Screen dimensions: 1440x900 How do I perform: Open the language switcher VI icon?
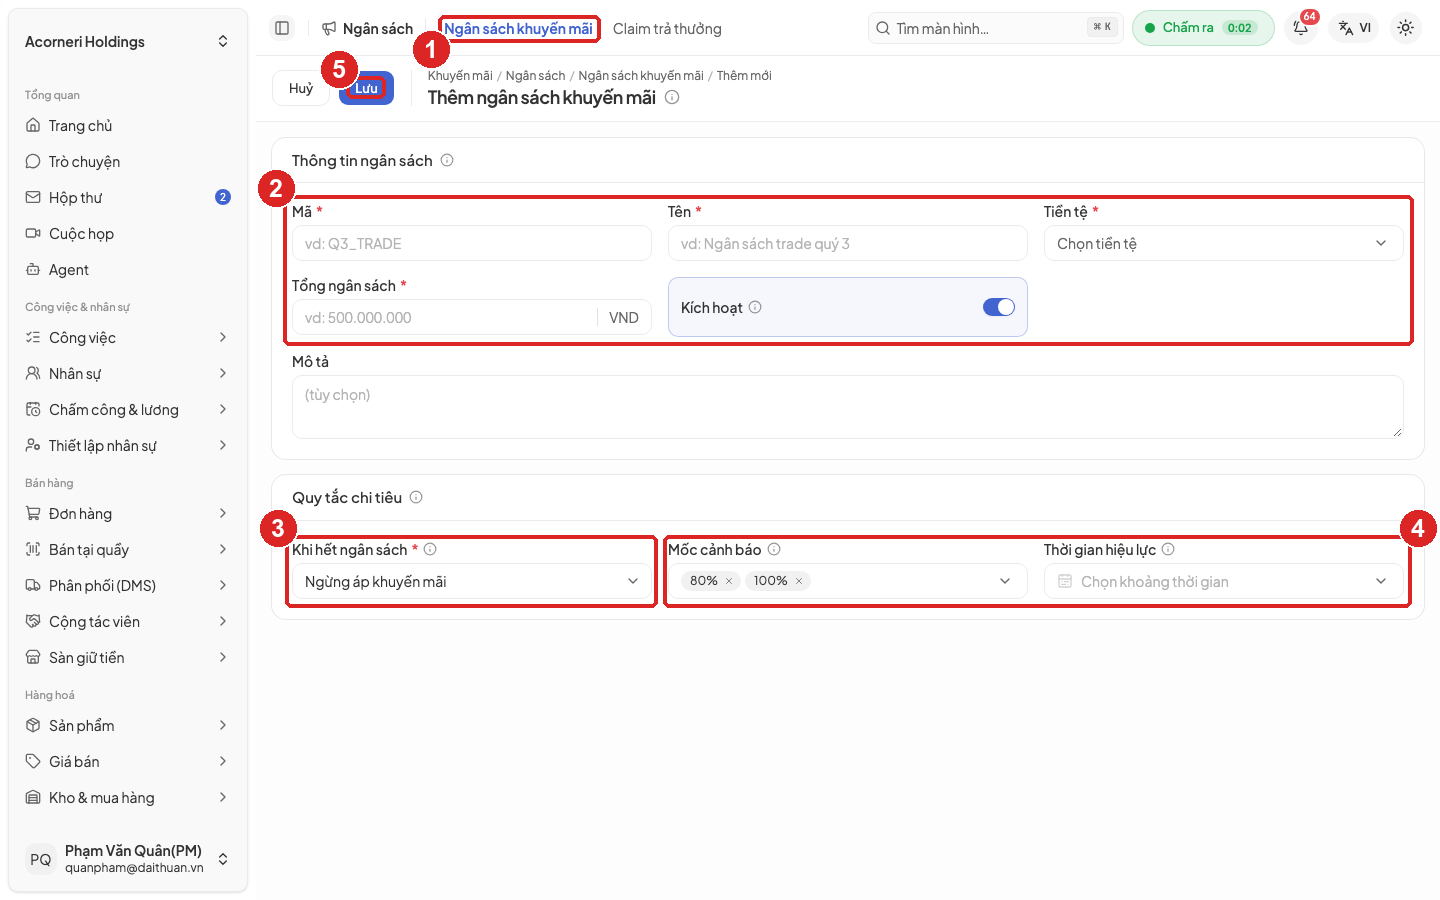(x=1355, y=28)
